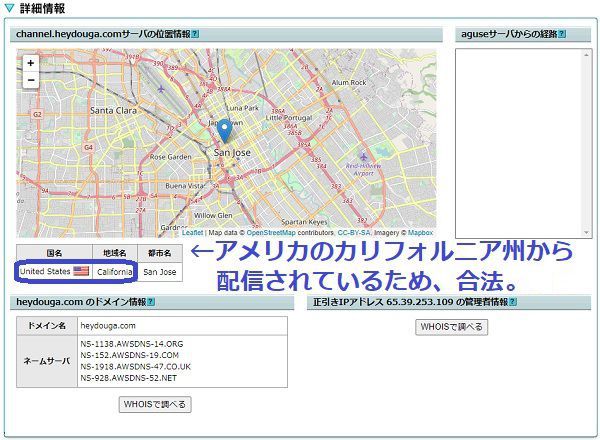This screenshot has height=440, width=600.
Task: Click help icon beside サーバの位置情報 heading
Action: [x=195, y=34]
